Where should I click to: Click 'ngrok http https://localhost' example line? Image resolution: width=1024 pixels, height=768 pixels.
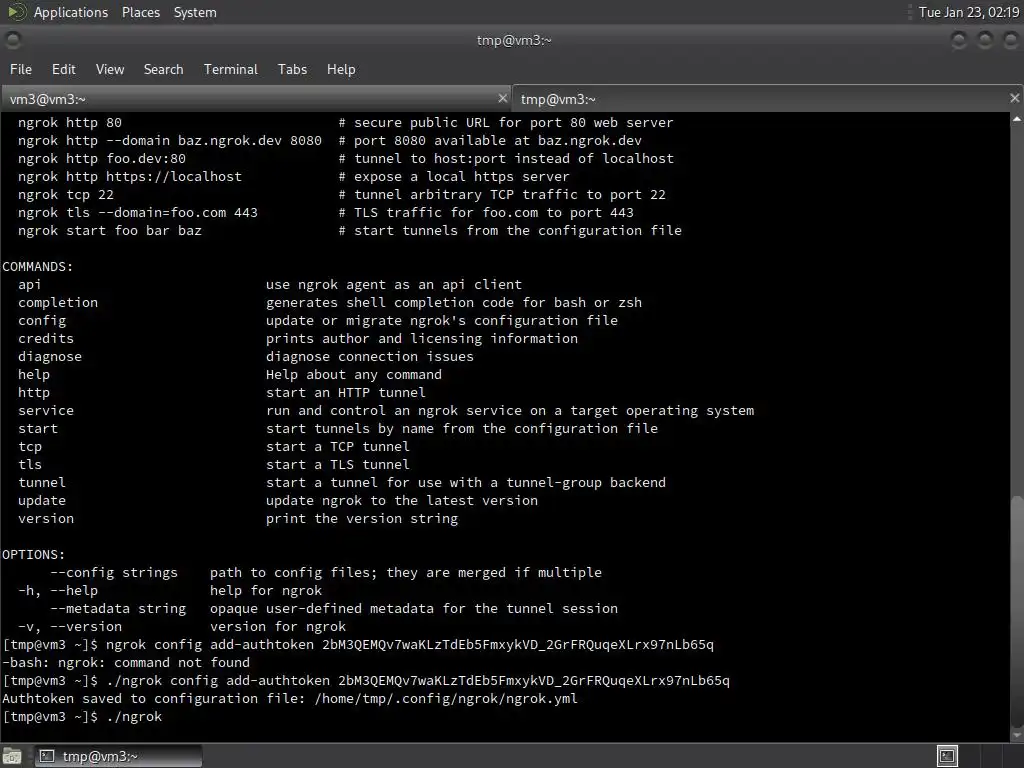(x=130, y=176)
